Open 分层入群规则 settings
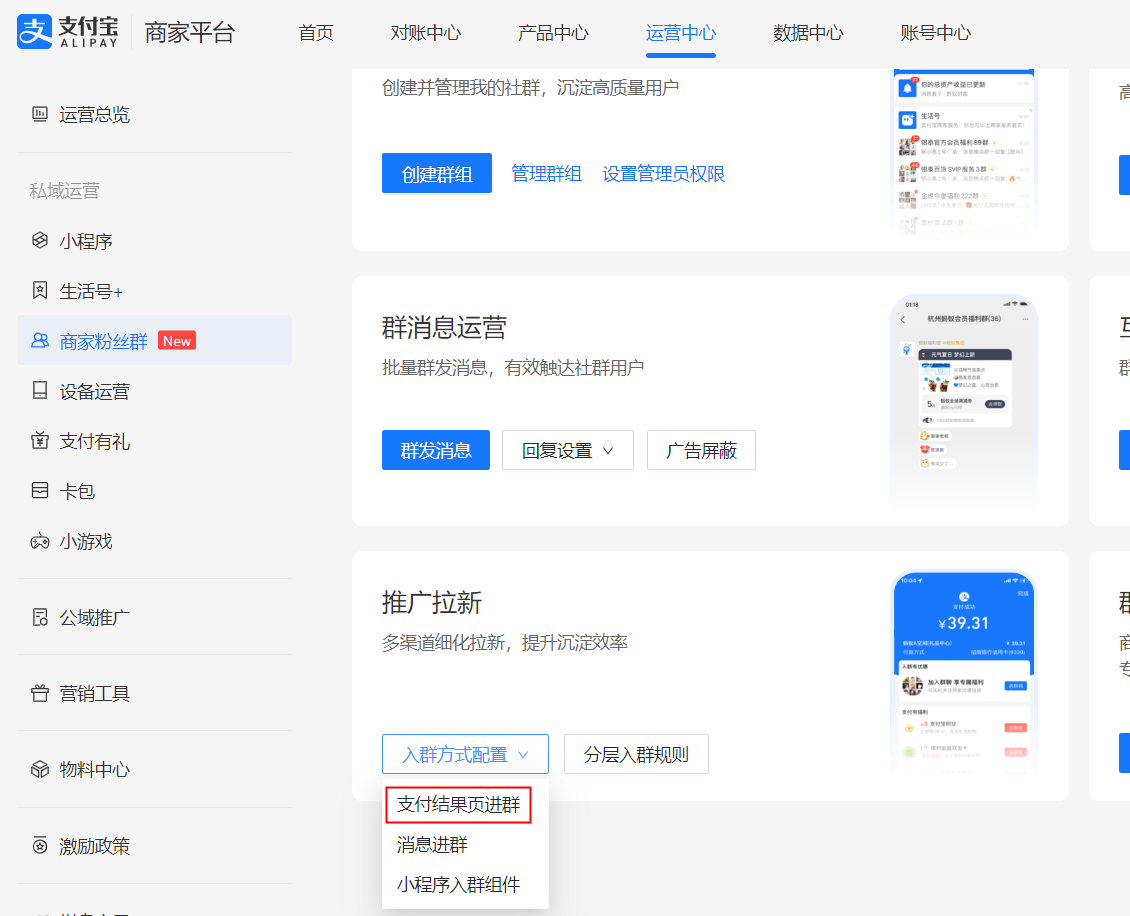Screen dimensions: 1130x916 click(636, 754)
